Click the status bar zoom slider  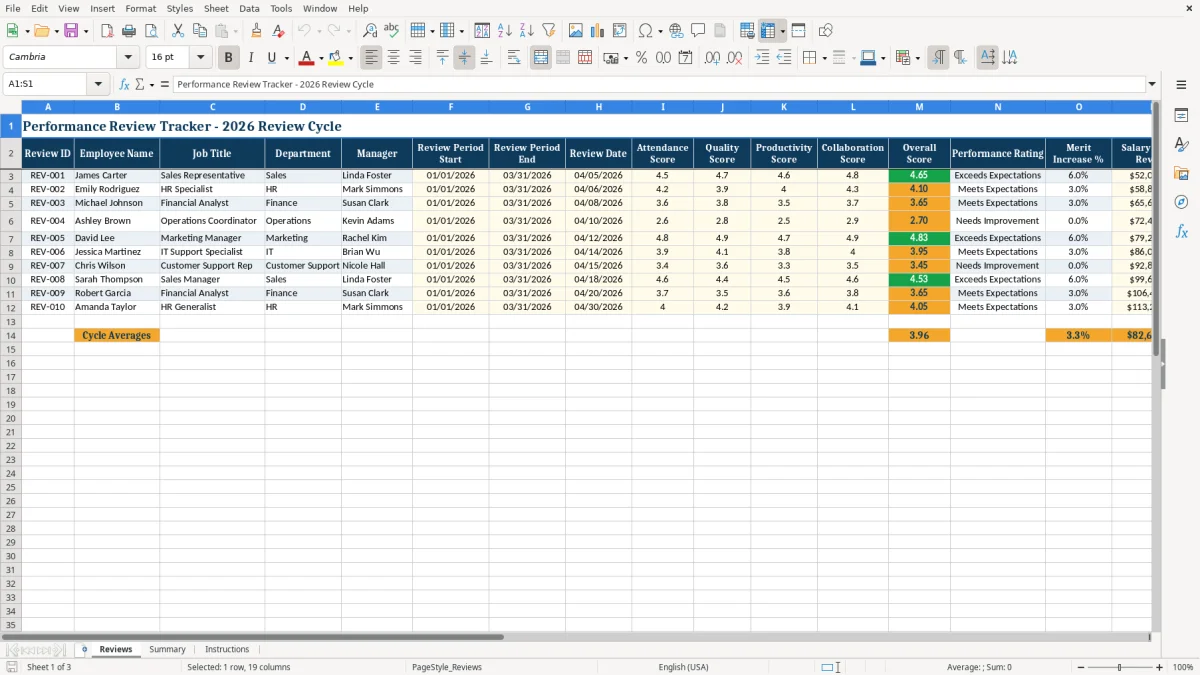pyautogui.click(x=1119, y=667)
